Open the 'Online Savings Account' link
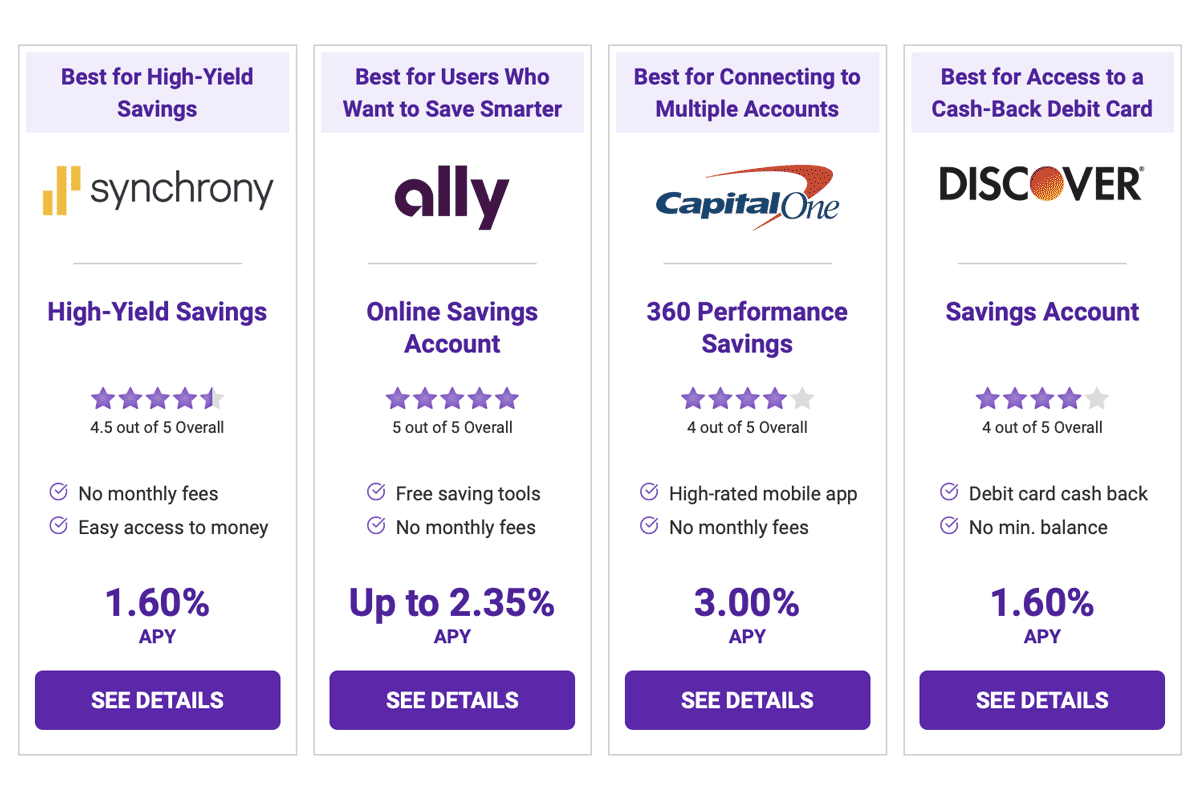 tap(452, 327)
